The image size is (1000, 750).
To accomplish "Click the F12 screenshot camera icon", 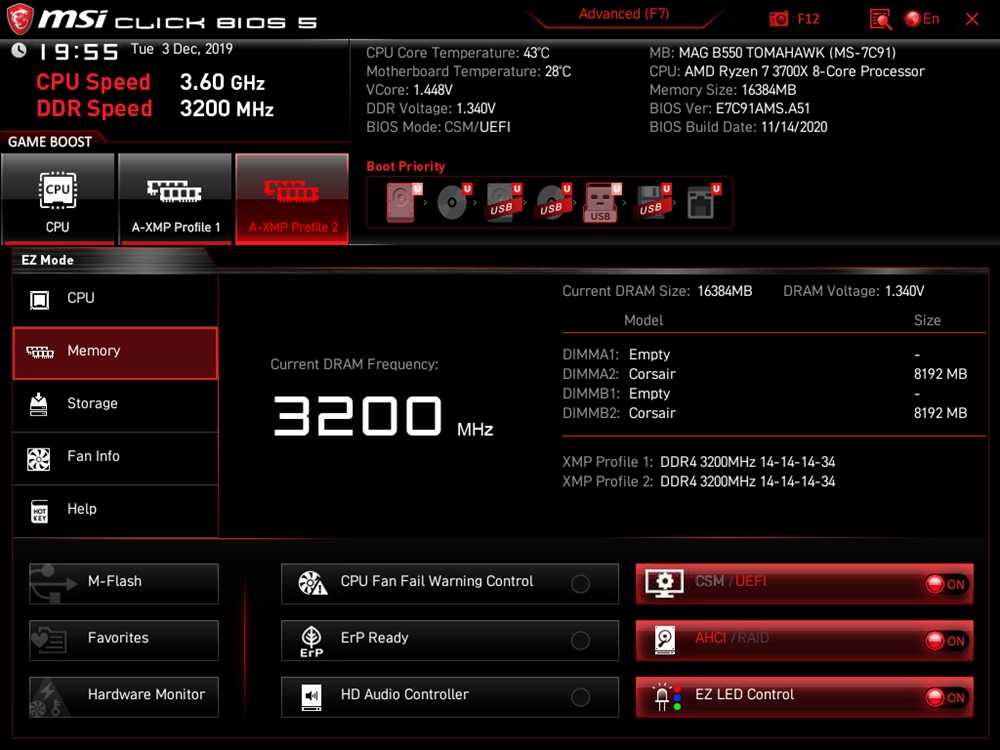I will click(x=779, y=19).
